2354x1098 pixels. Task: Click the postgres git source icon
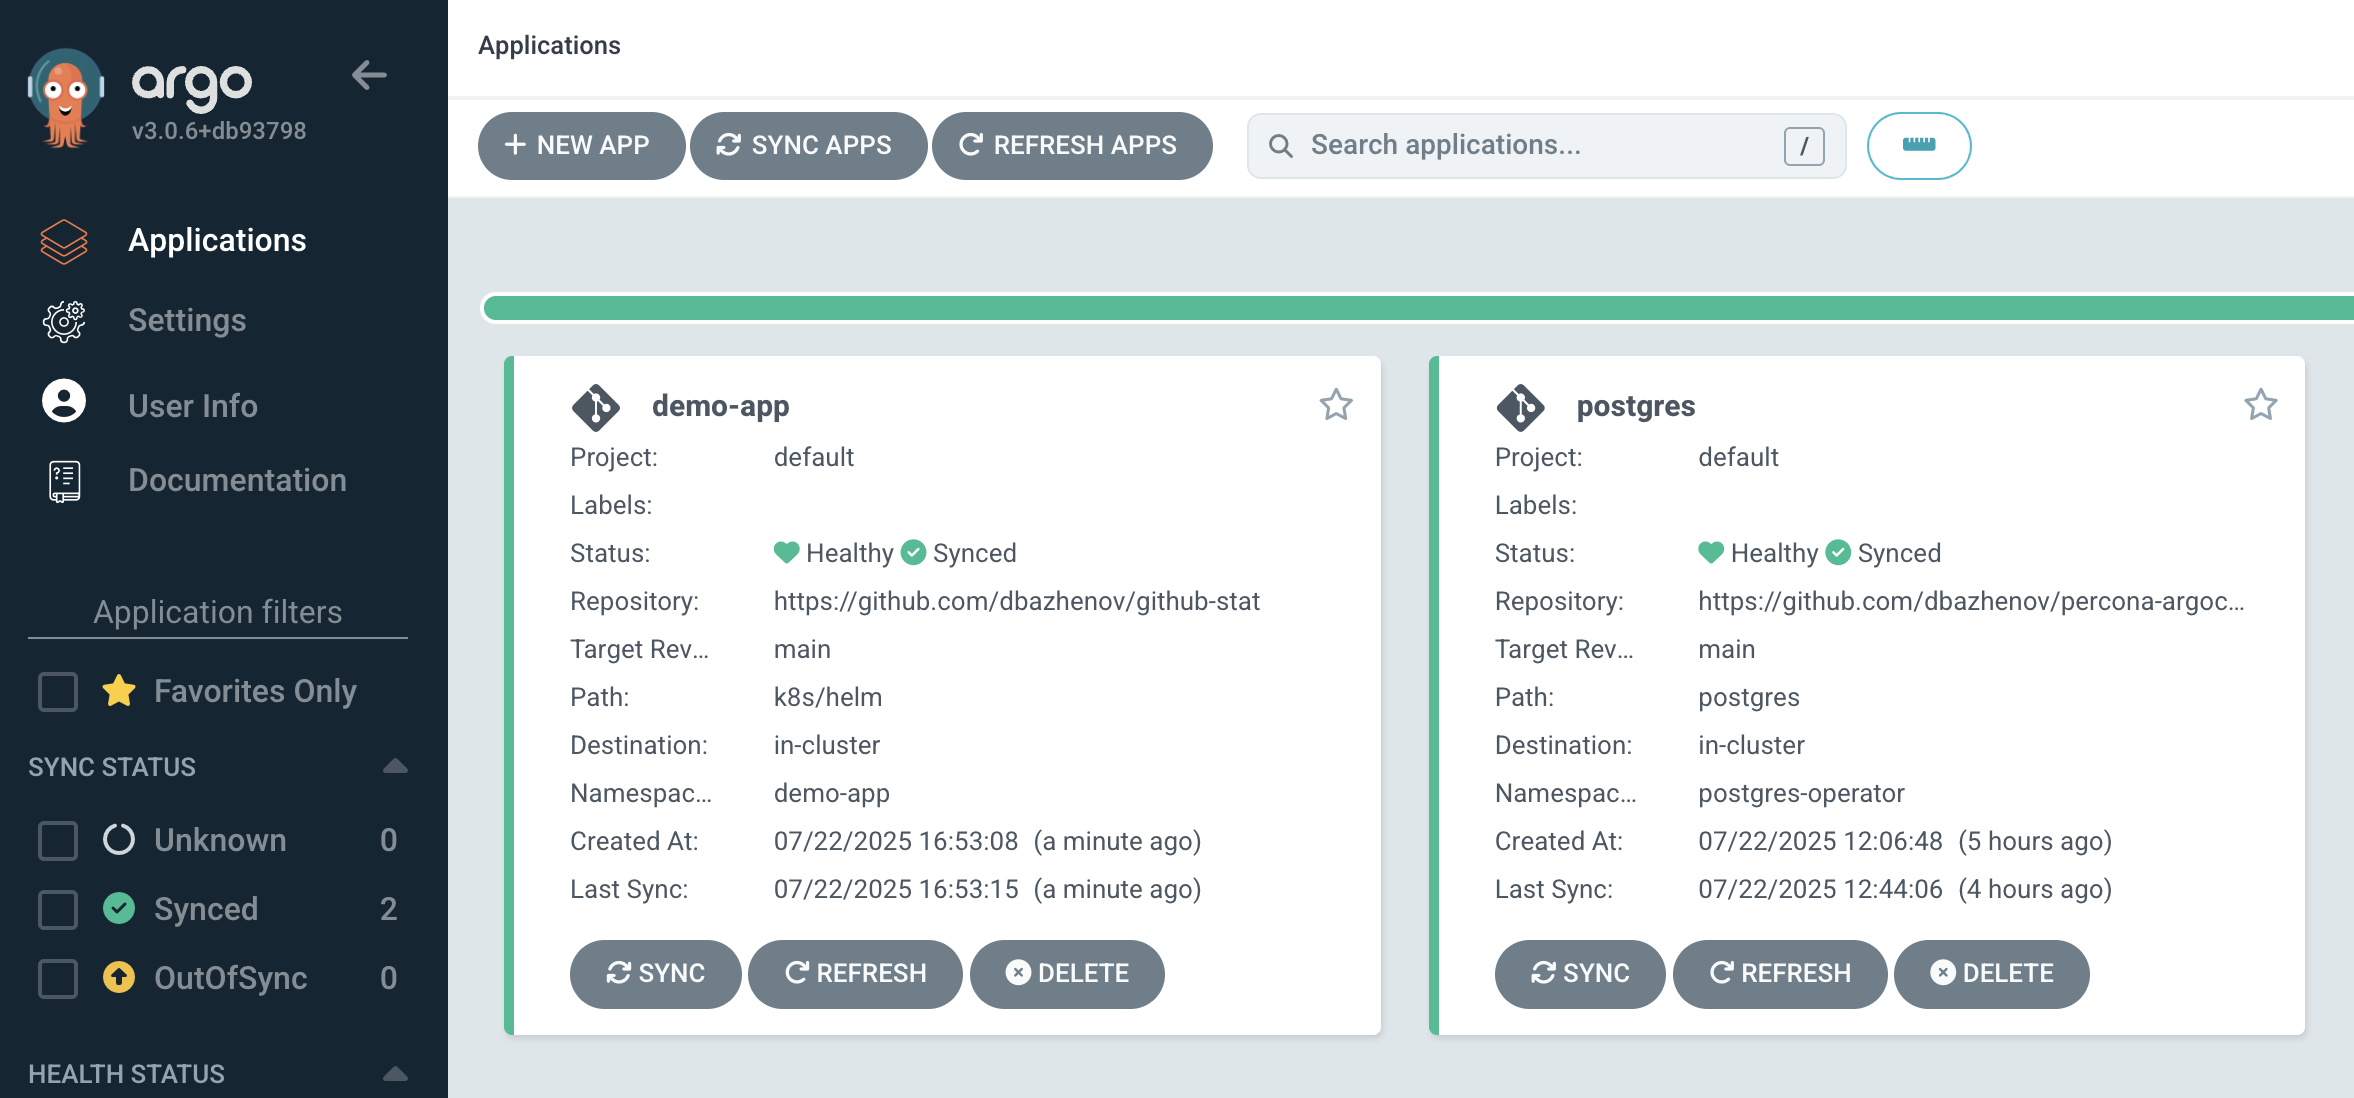click(x=1521, y=407)
